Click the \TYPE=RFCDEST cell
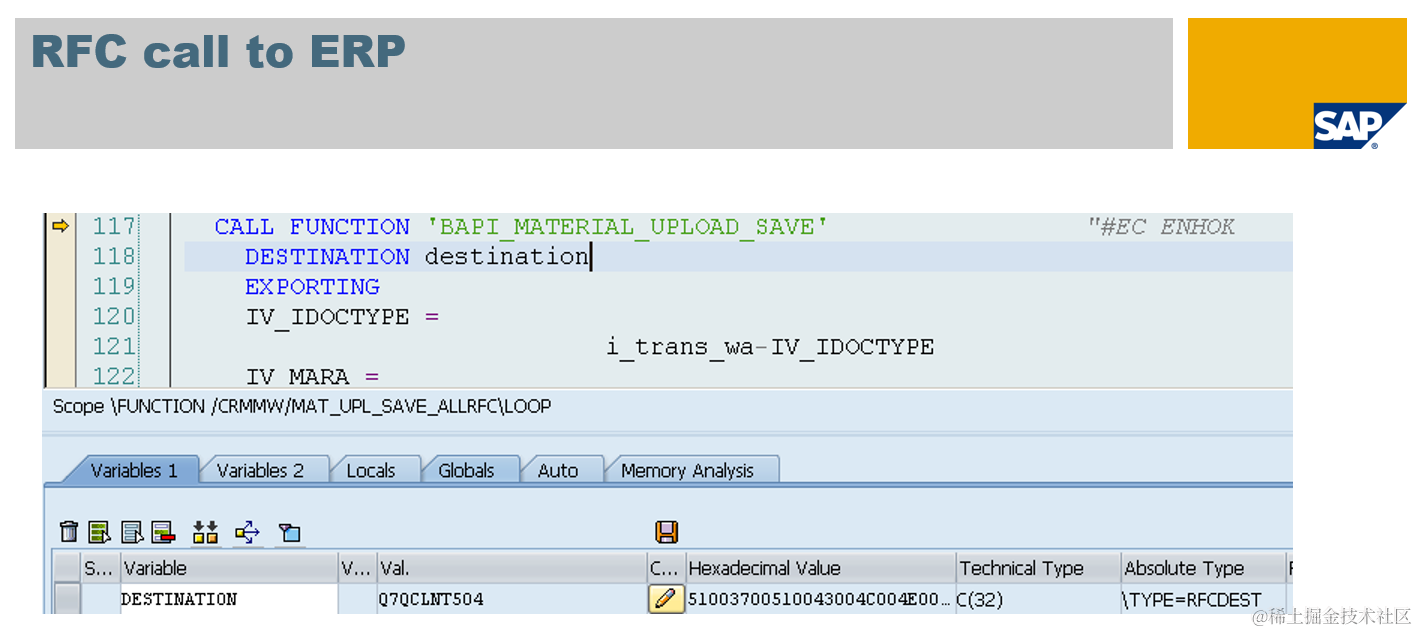The image size is (1418, 633). tap(1203, 599)
